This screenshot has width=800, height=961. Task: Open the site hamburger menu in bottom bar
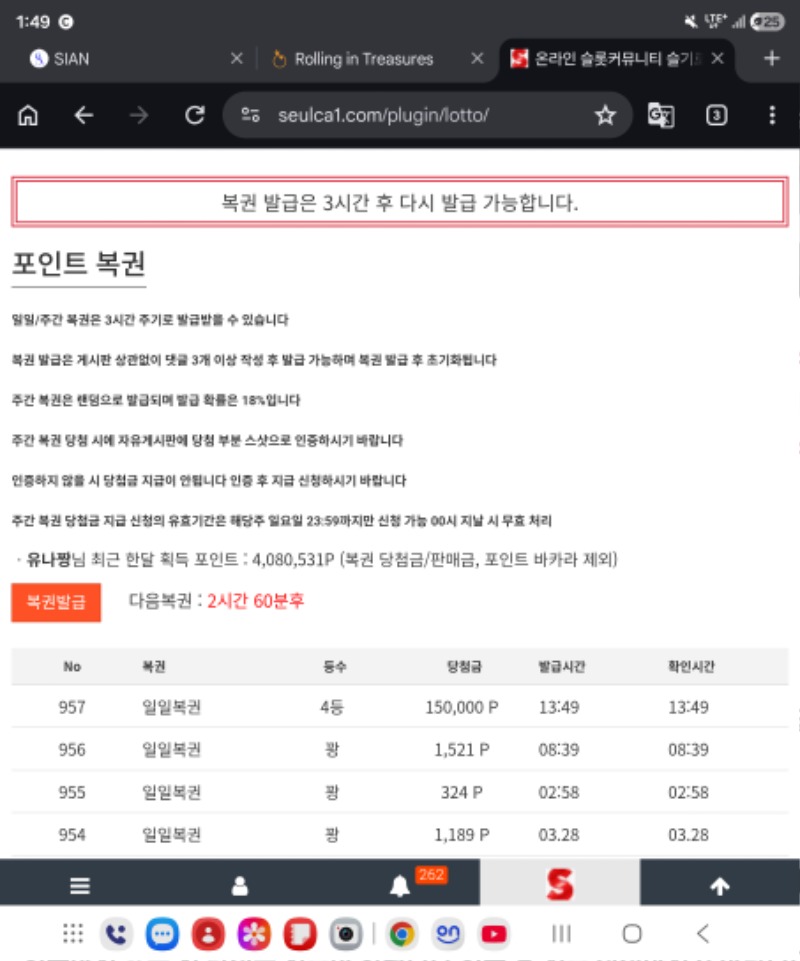(80, 886)
